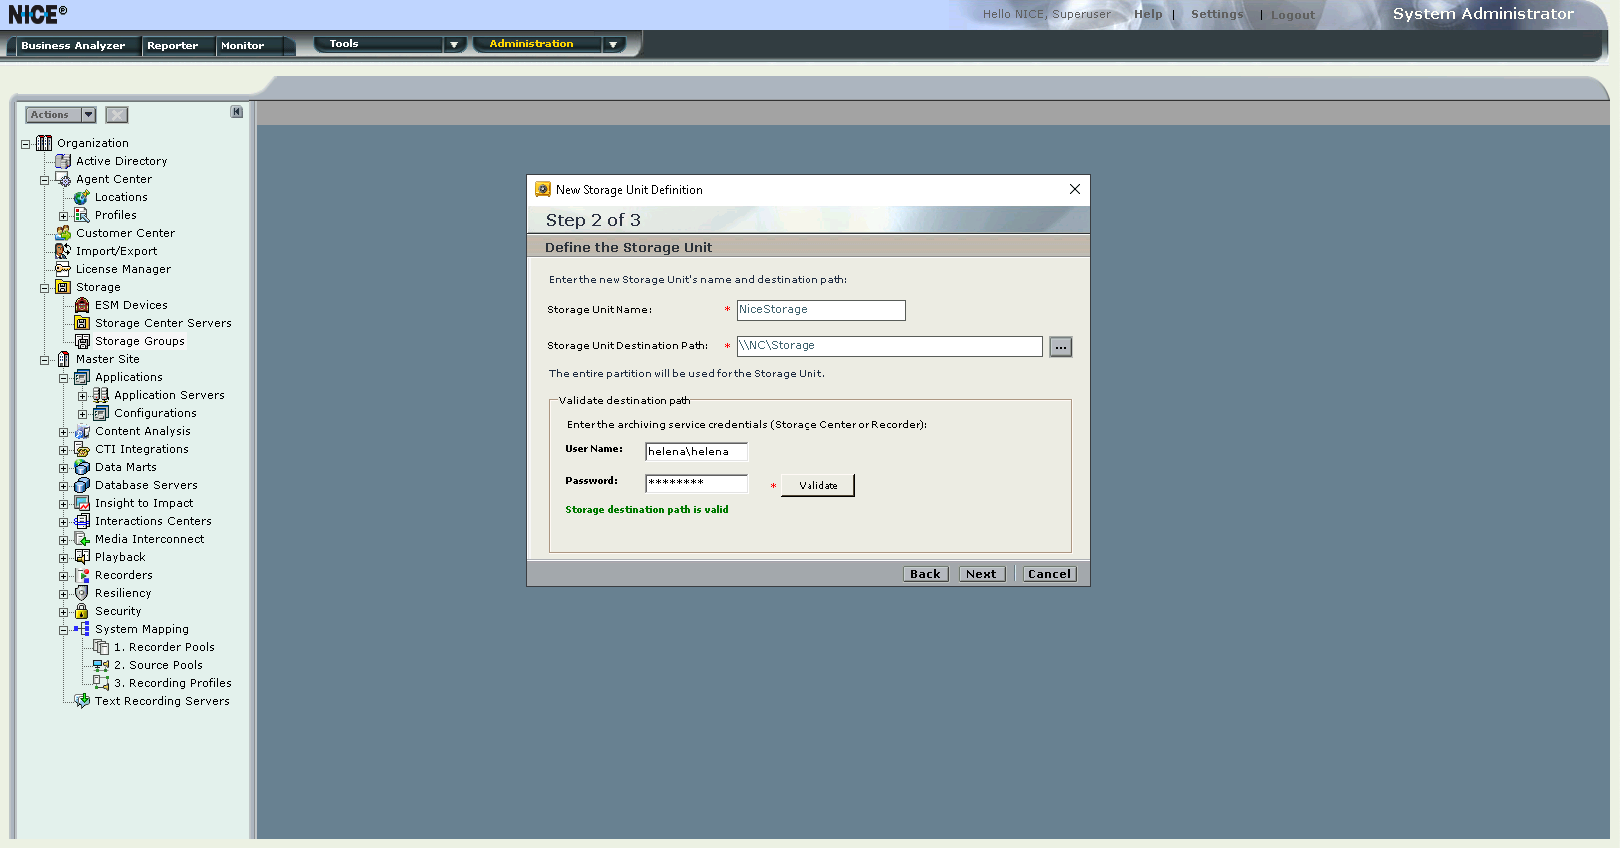Click the Import/Export icon
This screenshot has width=1620, height=848.
pyautogui.click(x=63, y=251)
